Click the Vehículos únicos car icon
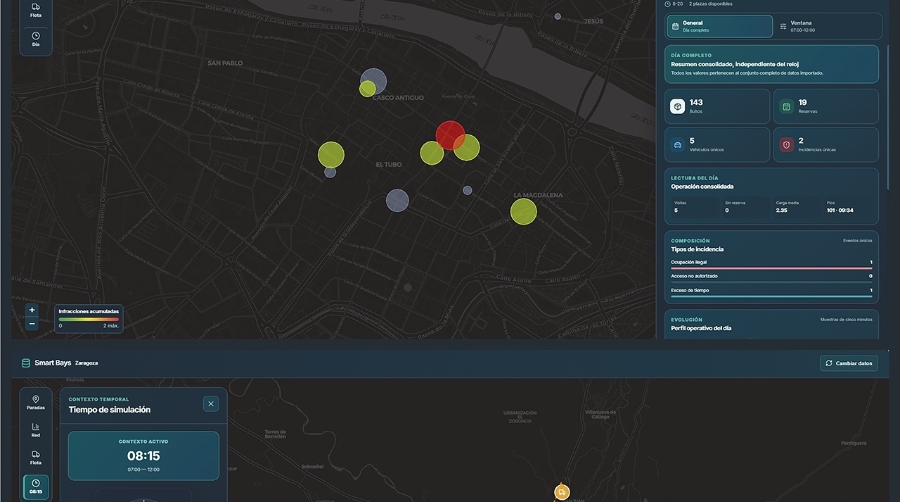The image size is (900, 502). click(x=677, y=145)
